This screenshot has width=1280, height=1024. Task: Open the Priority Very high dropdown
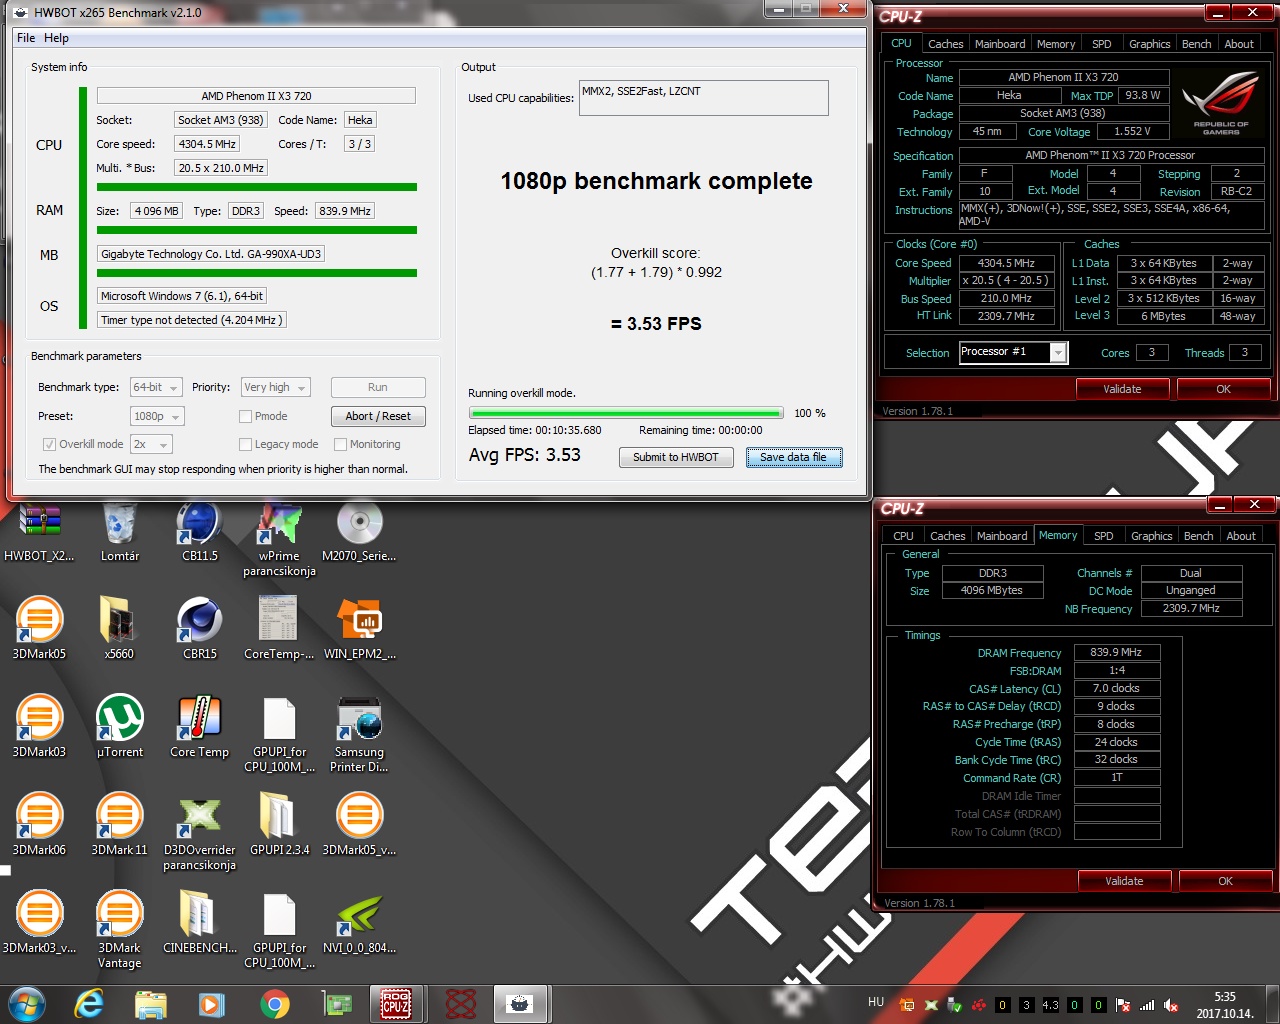click(276, 387)
